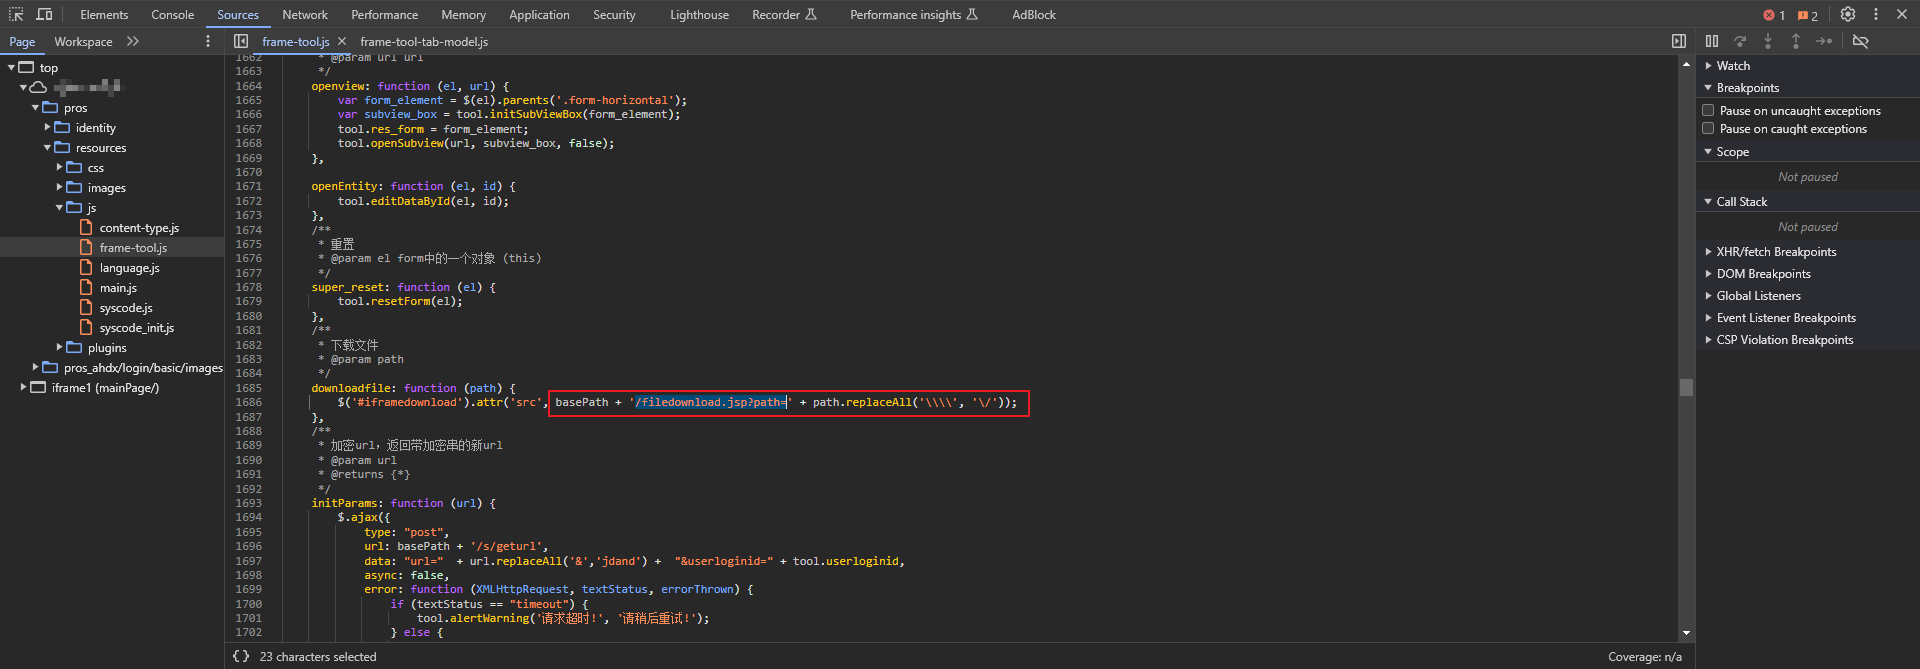
Task: Click the inspect element picker icon
Action: (16, 14)
